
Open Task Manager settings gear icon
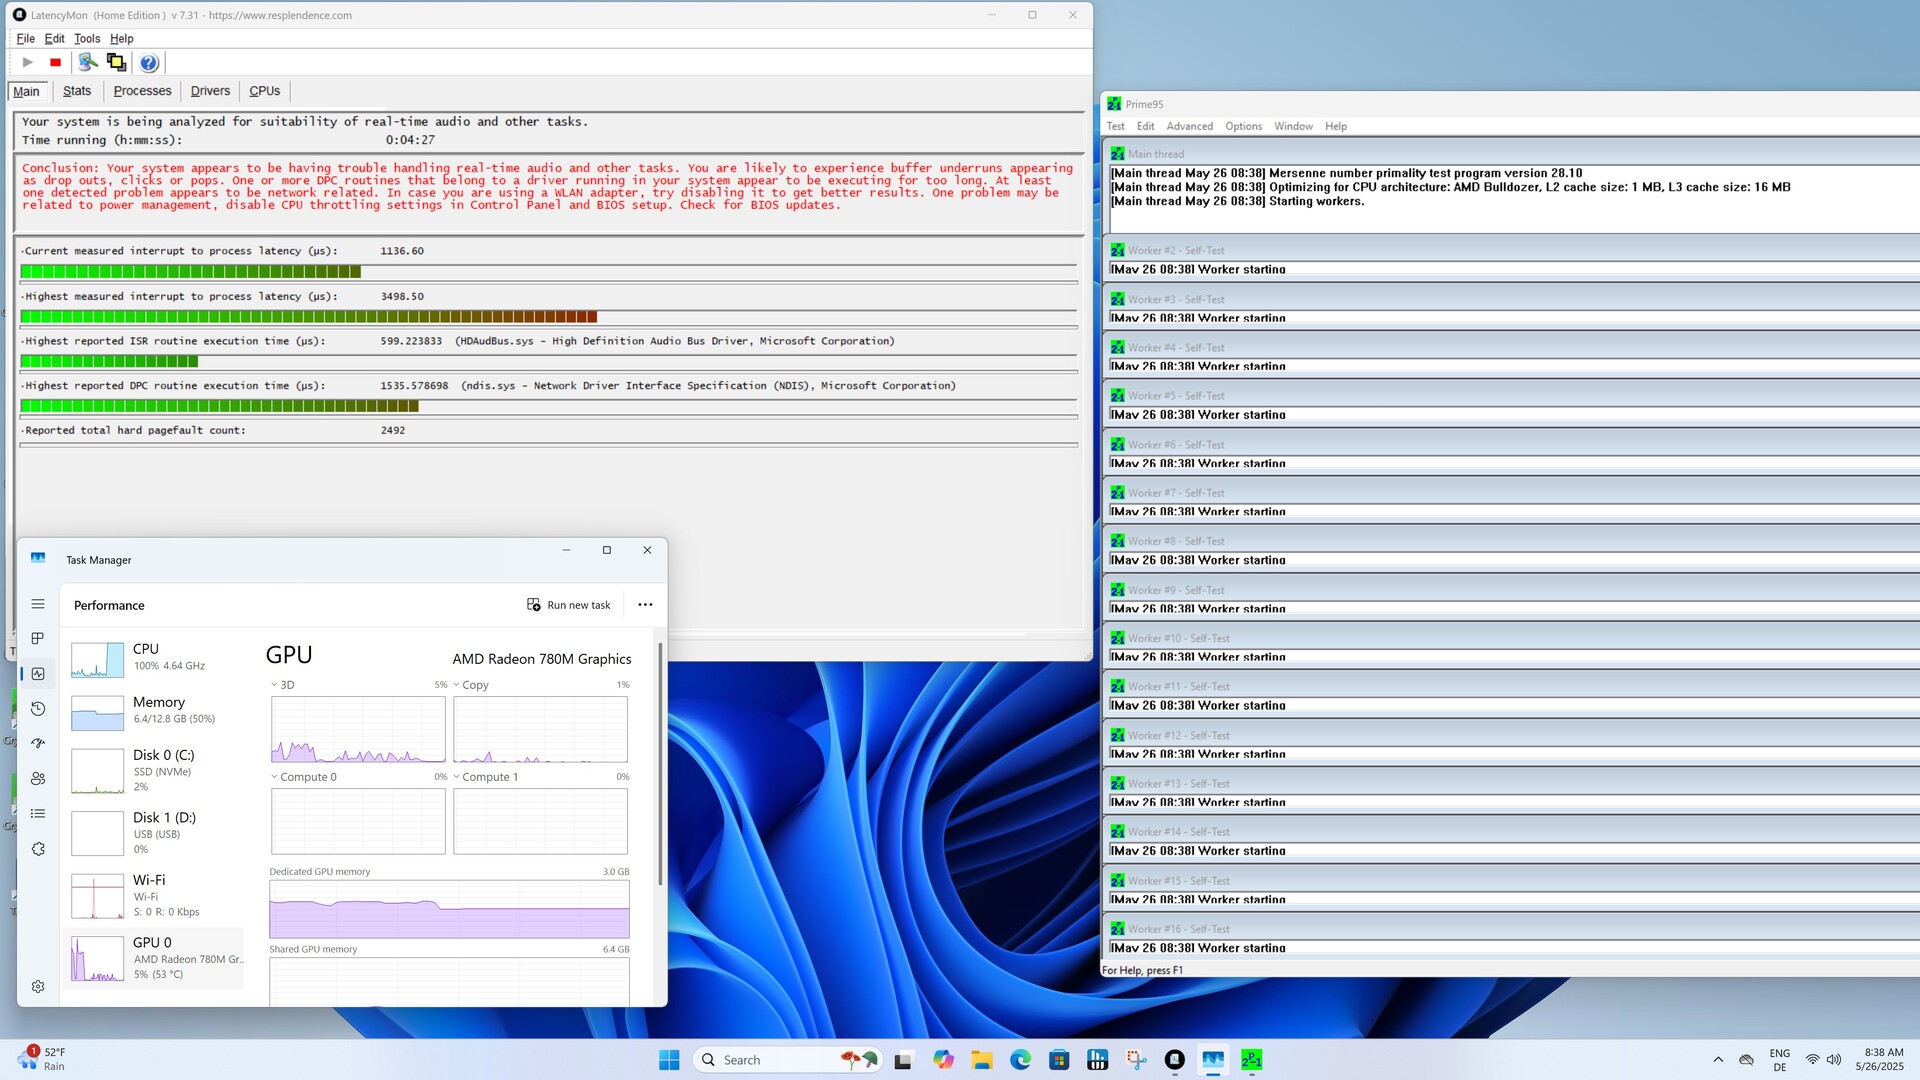click(38, 987)
